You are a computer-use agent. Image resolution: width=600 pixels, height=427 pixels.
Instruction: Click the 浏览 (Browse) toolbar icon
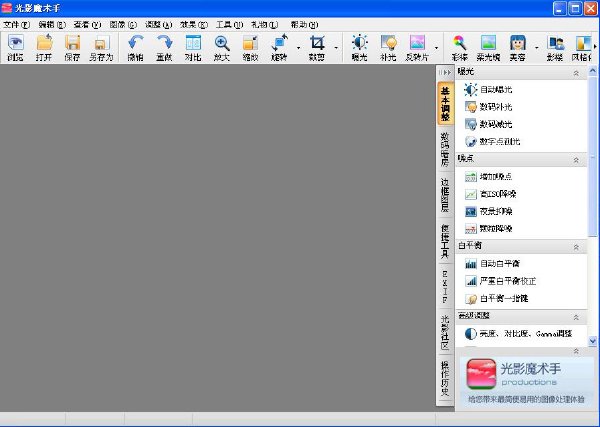point(16,47)
